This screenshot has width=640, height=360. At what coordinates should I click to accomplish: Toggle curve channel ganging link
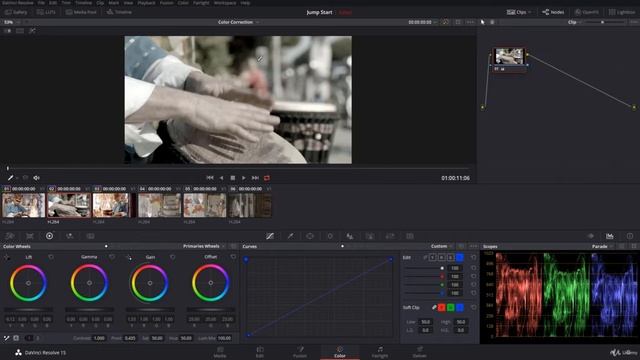424,258
